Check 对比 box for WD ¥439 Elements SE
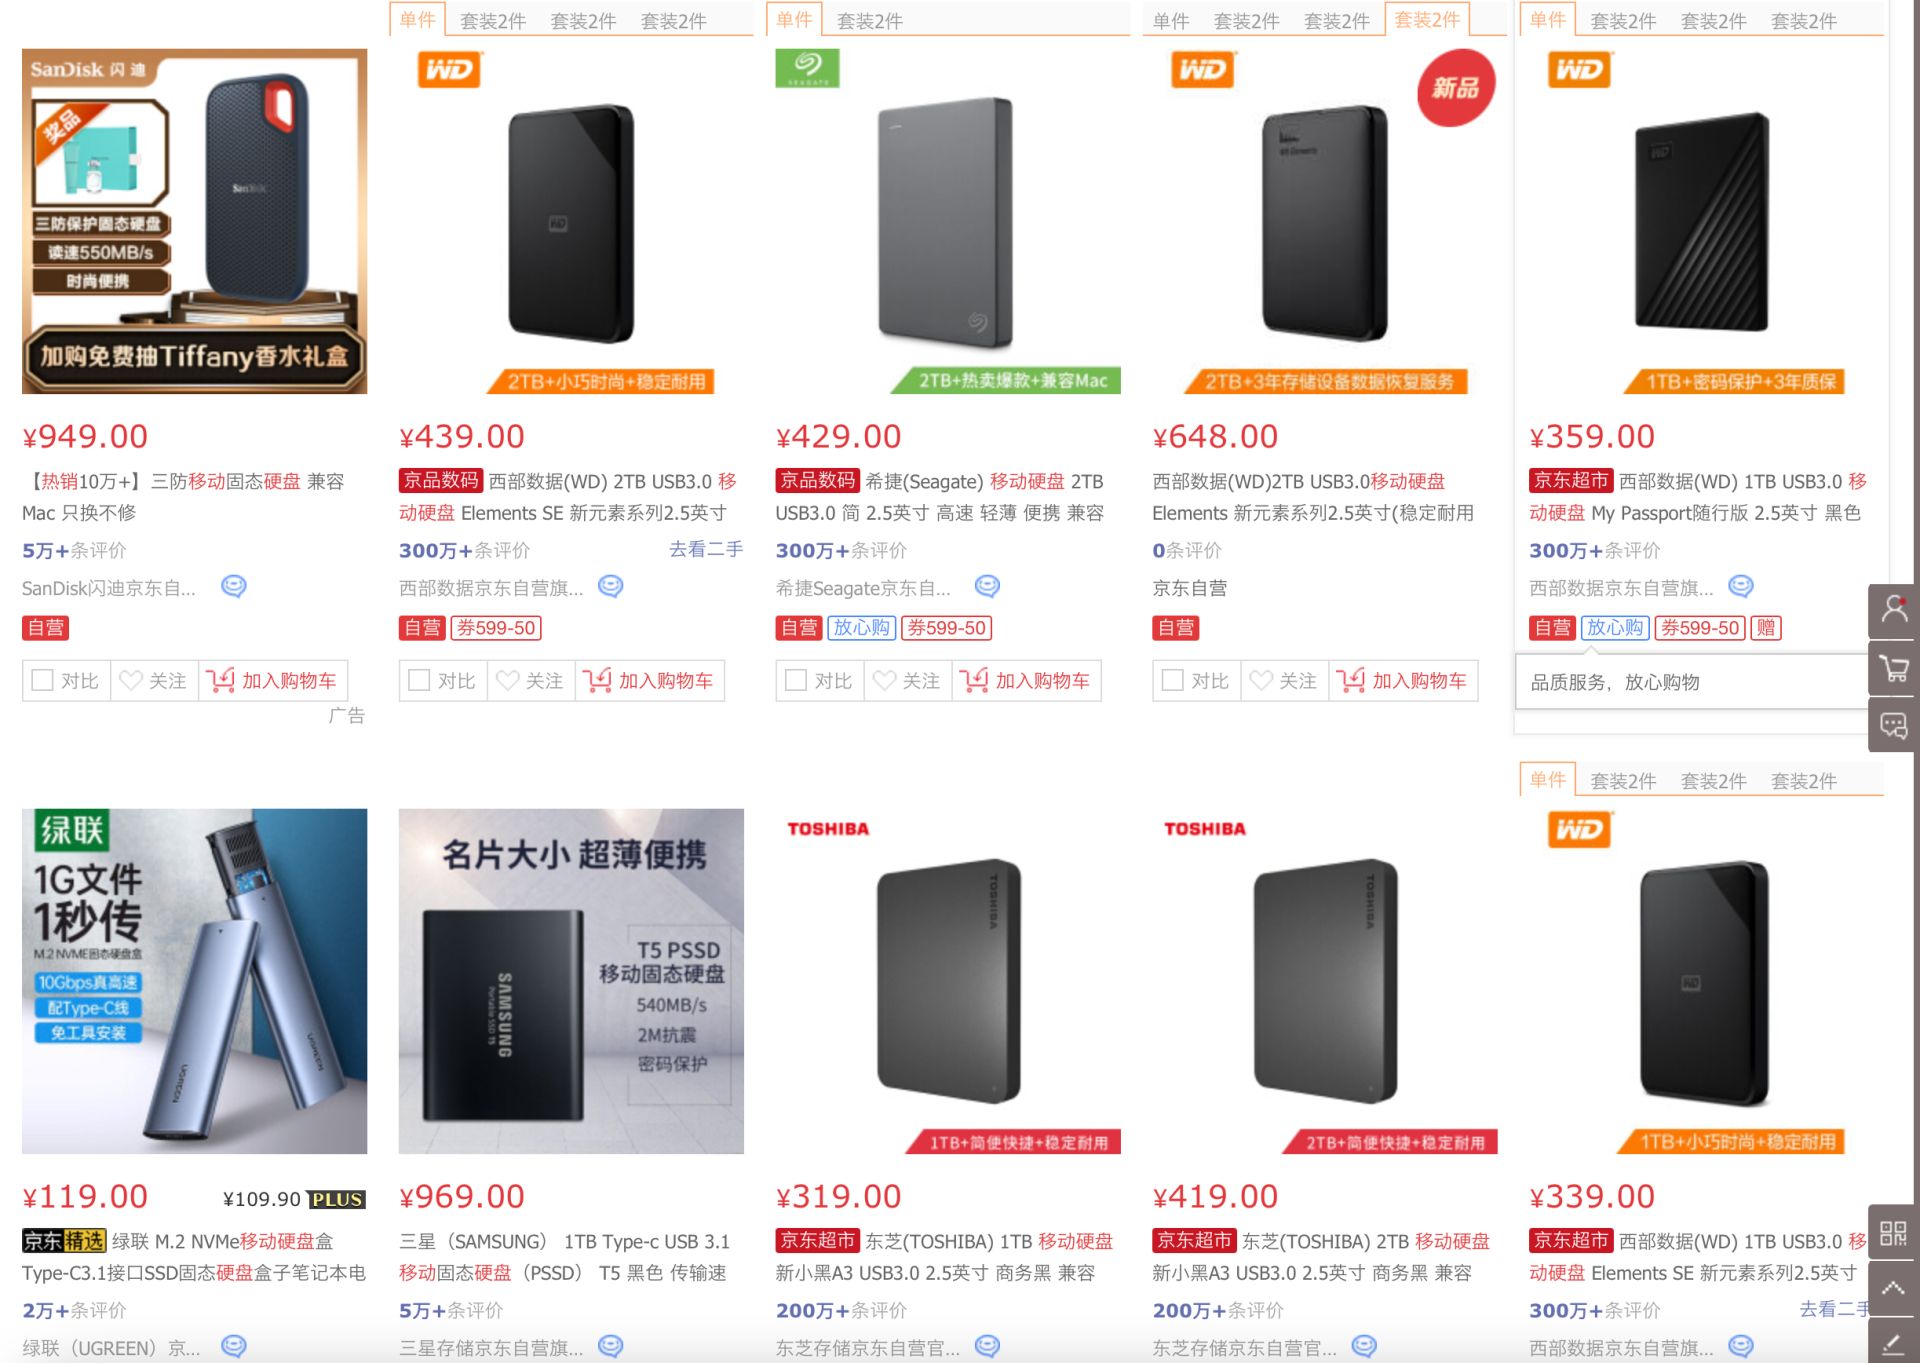The height and width of the screenshot is (1363, 1920). click(419, 680)
